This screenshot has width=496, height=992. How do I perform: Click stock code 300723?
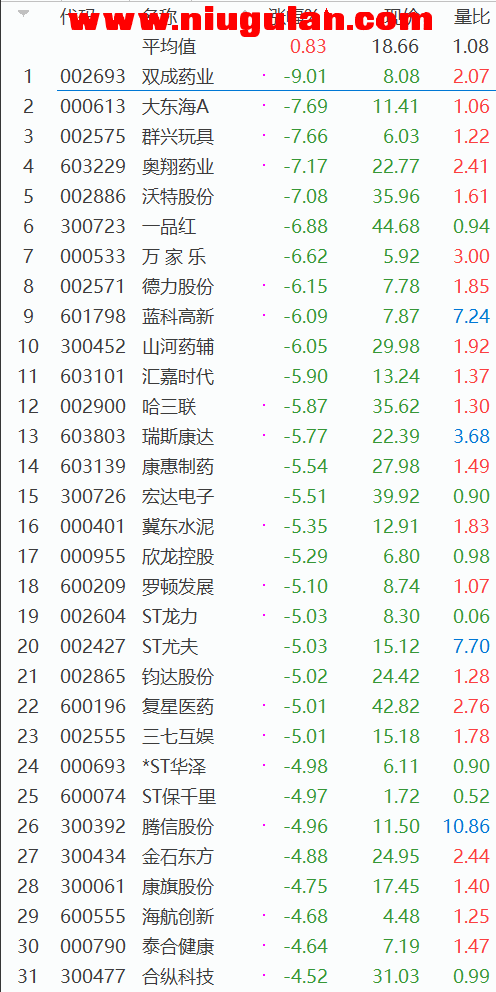(x=93, y=226)
